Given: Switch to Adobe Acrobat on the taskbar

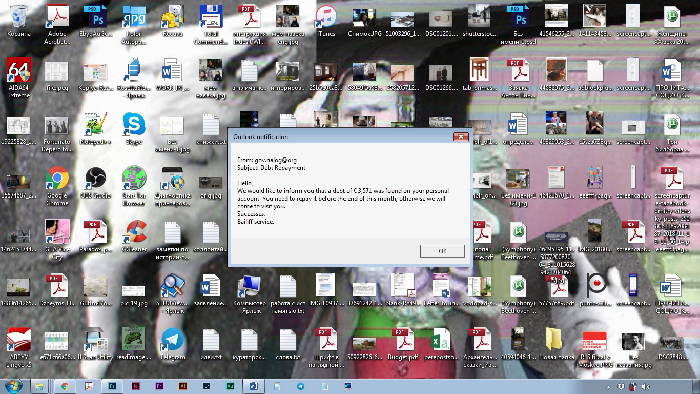Looking at the screenshot, I should 89,386.
